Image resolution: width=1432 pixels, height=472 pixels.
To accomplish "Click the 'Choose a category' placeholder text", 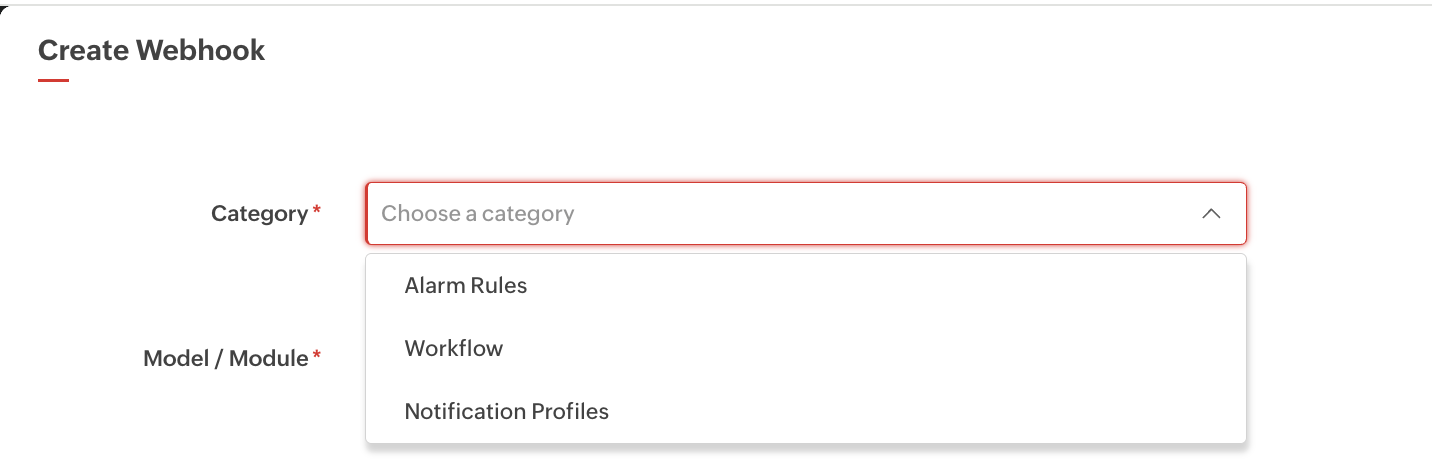I will [478, 214].
